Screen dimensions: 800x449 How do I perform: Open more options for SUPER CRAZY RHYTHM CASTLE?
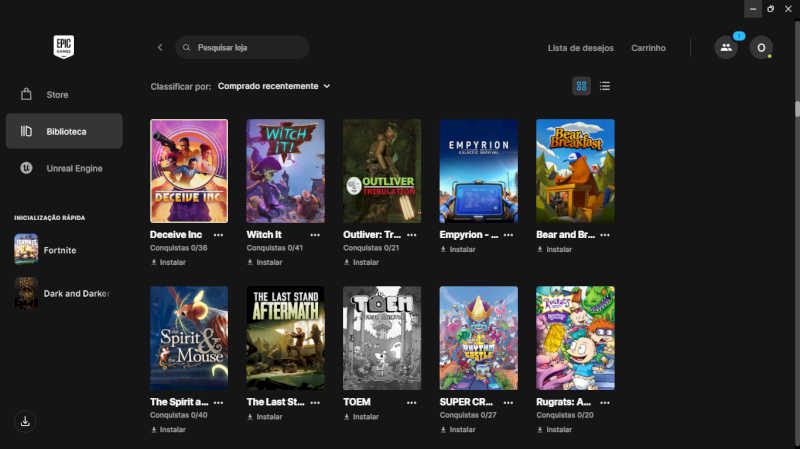[508, 402]
